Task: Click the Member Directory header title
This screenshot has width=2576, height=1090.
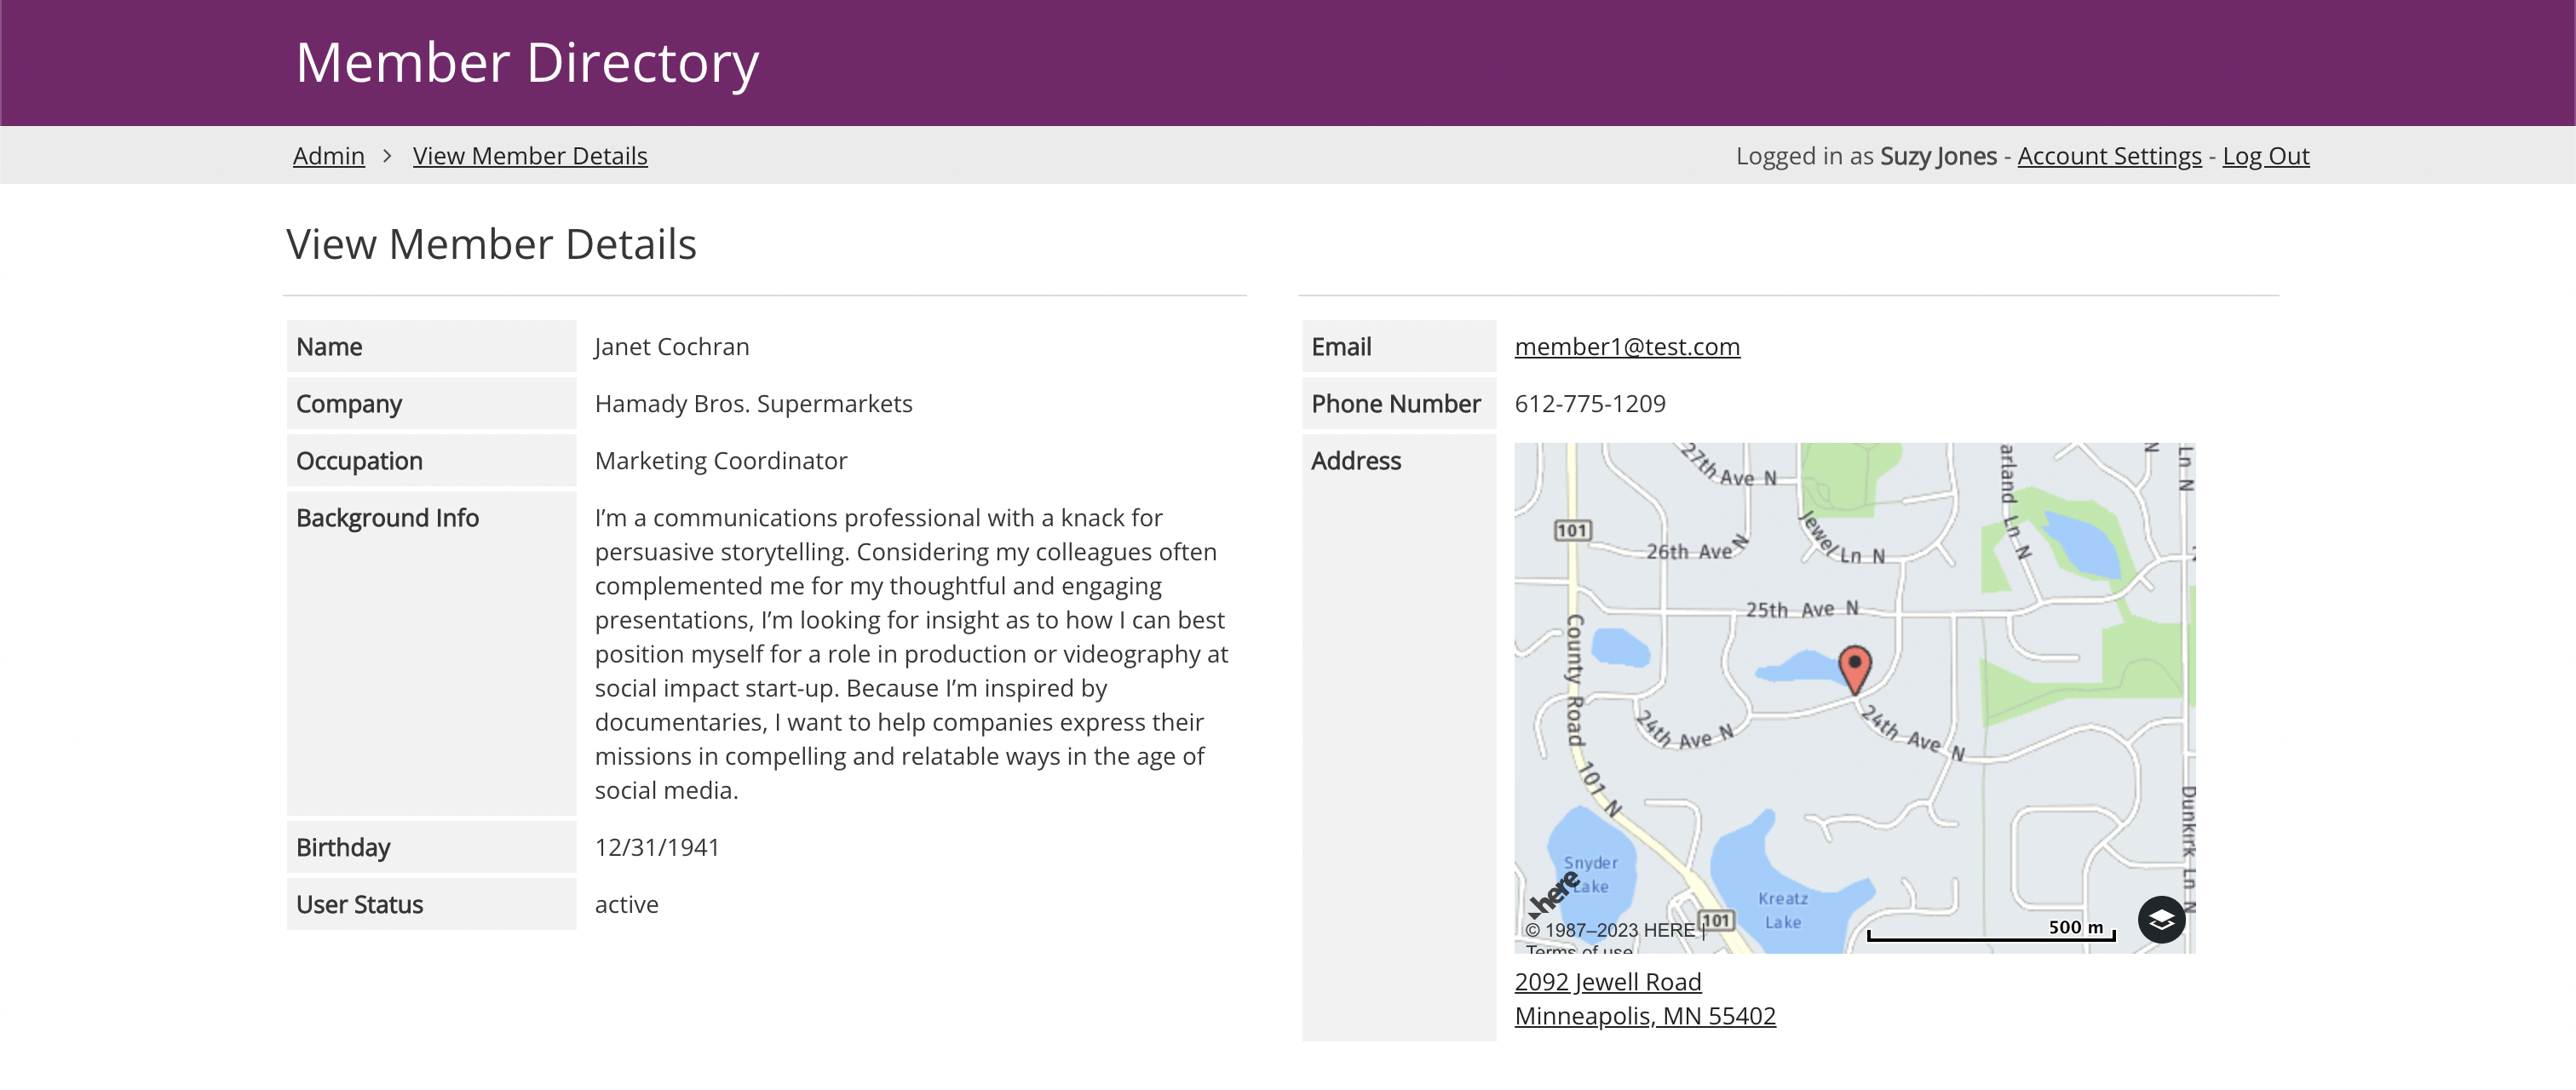Action: [x=527, y=63]
